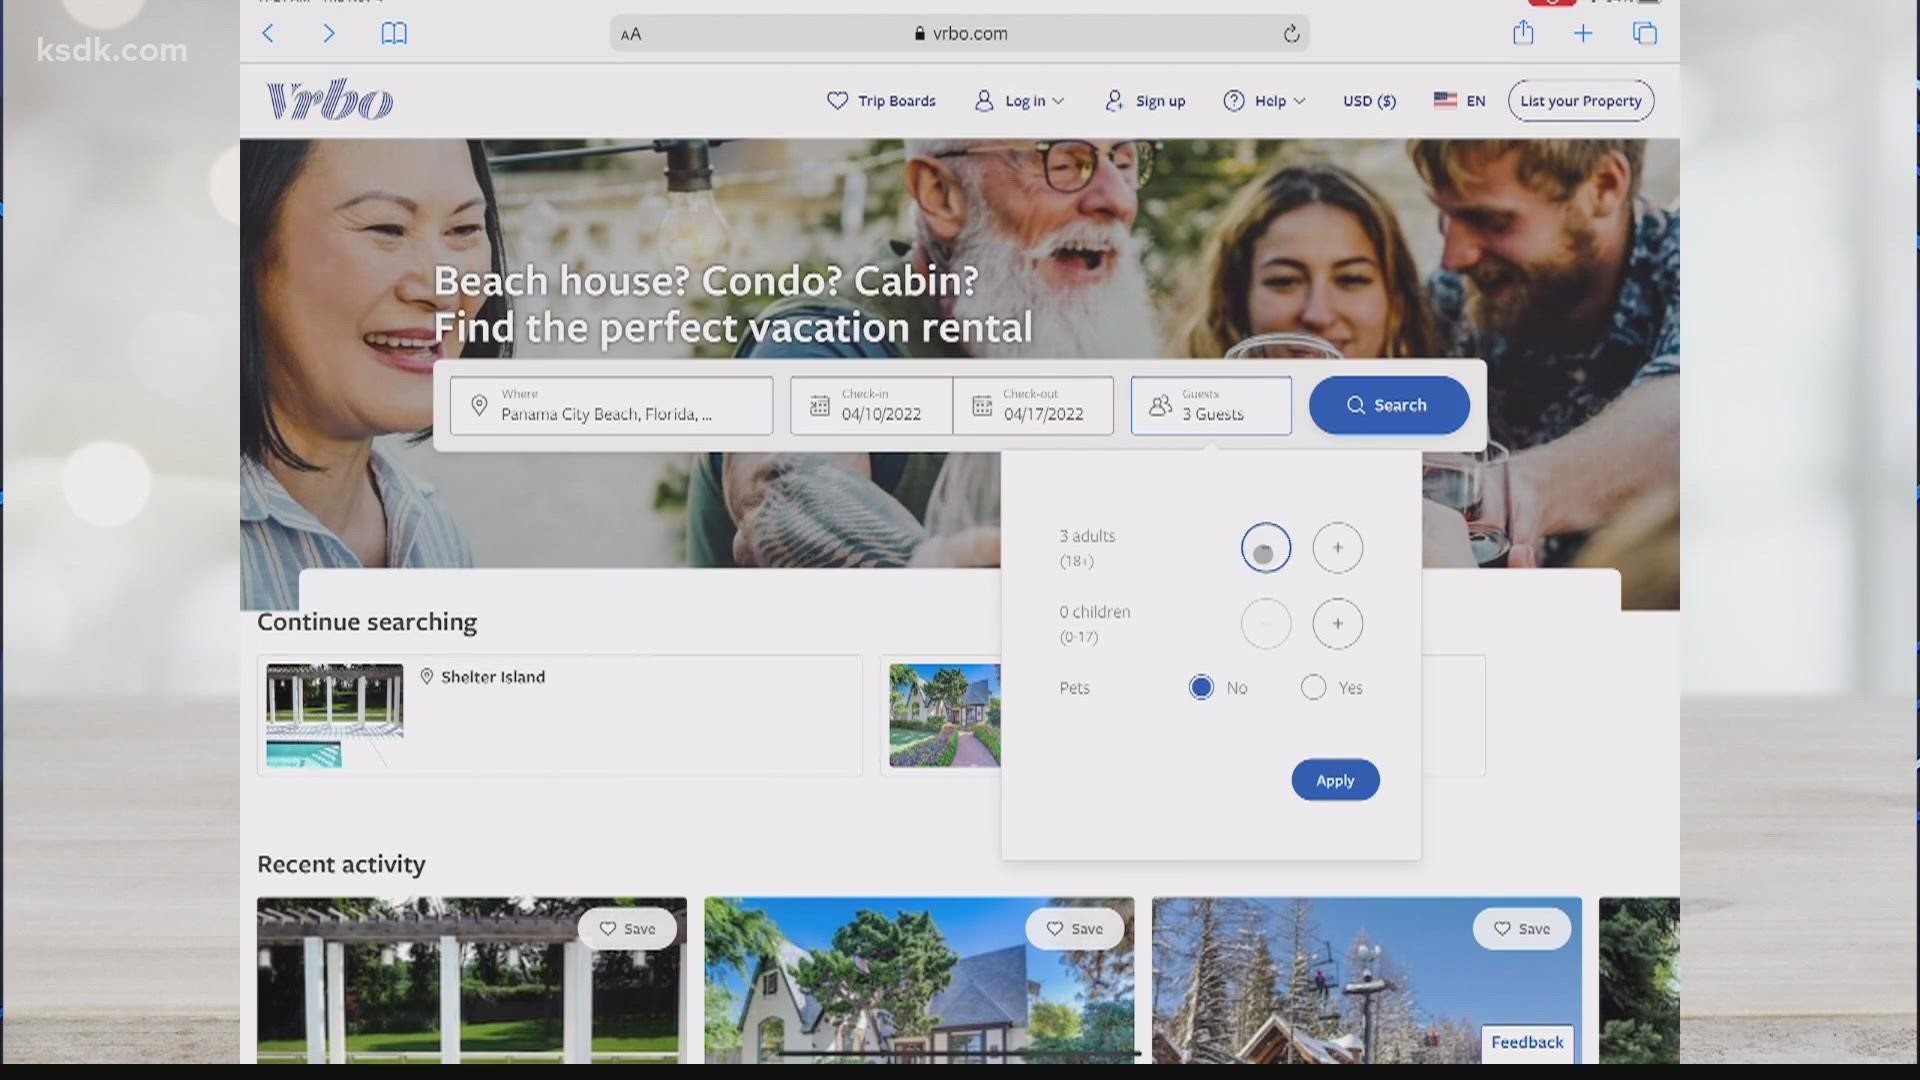This screenshot has height=1080, width=1920.
Task: Click the Recent activity heading
Action: pos(341,864)
